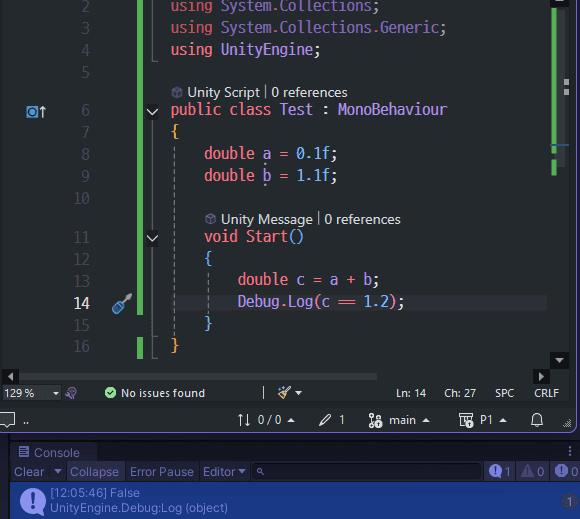This screenshot has width=580, height=519.
Task: Click the feedback chat icon in status bar
Action: pyautogui.click(x=7, y=420)
